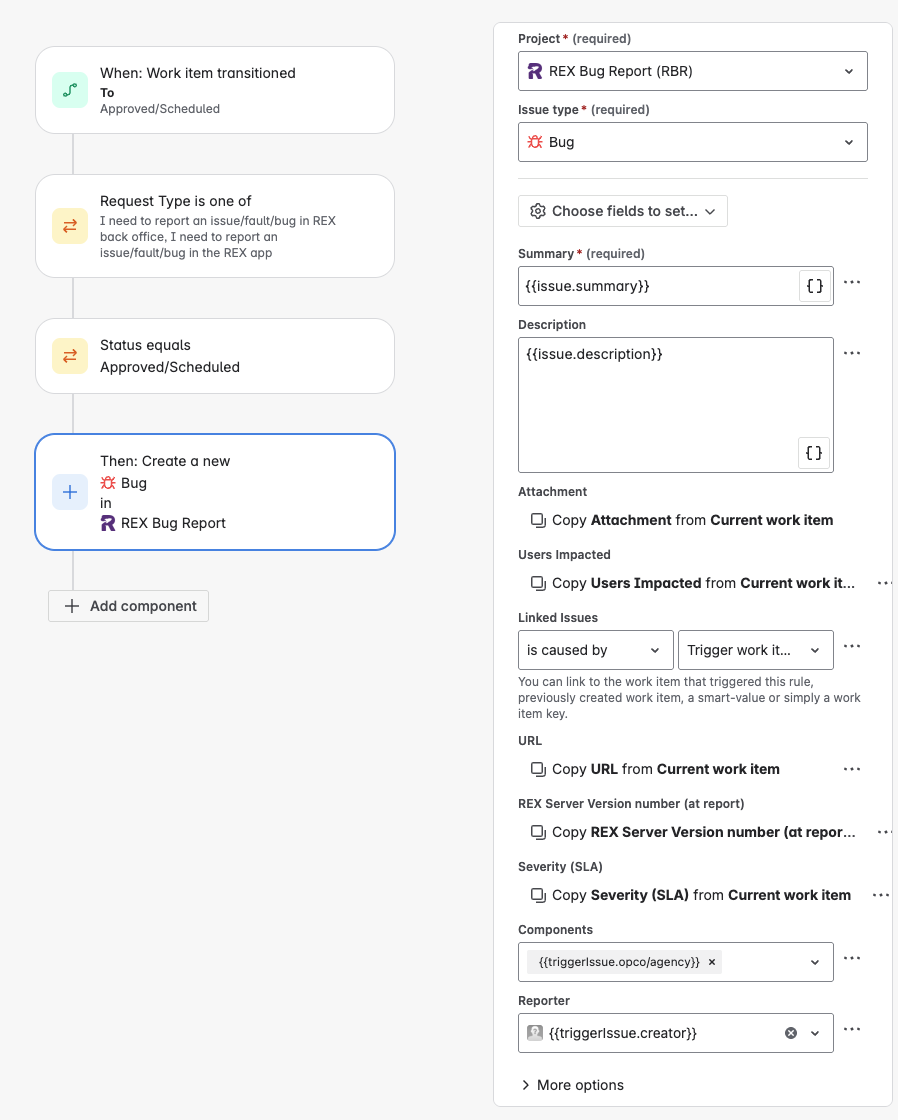The height and width of the screenshot is (1120, 898).
Task: Open the Issue type dropdown showing Bug
Action: tap(693, 142)
